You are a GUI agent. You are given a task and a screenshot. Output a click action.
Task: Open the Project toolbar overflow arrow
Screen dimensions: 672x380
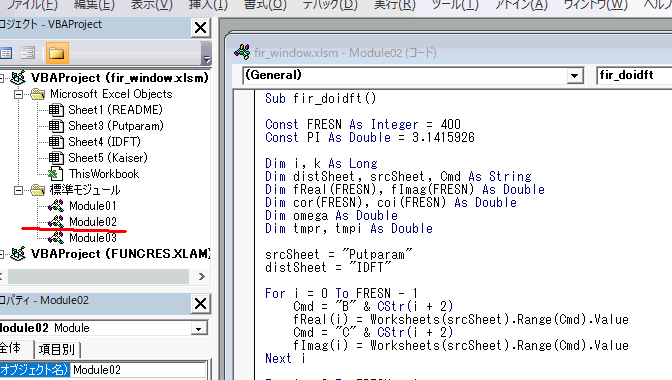207,54
